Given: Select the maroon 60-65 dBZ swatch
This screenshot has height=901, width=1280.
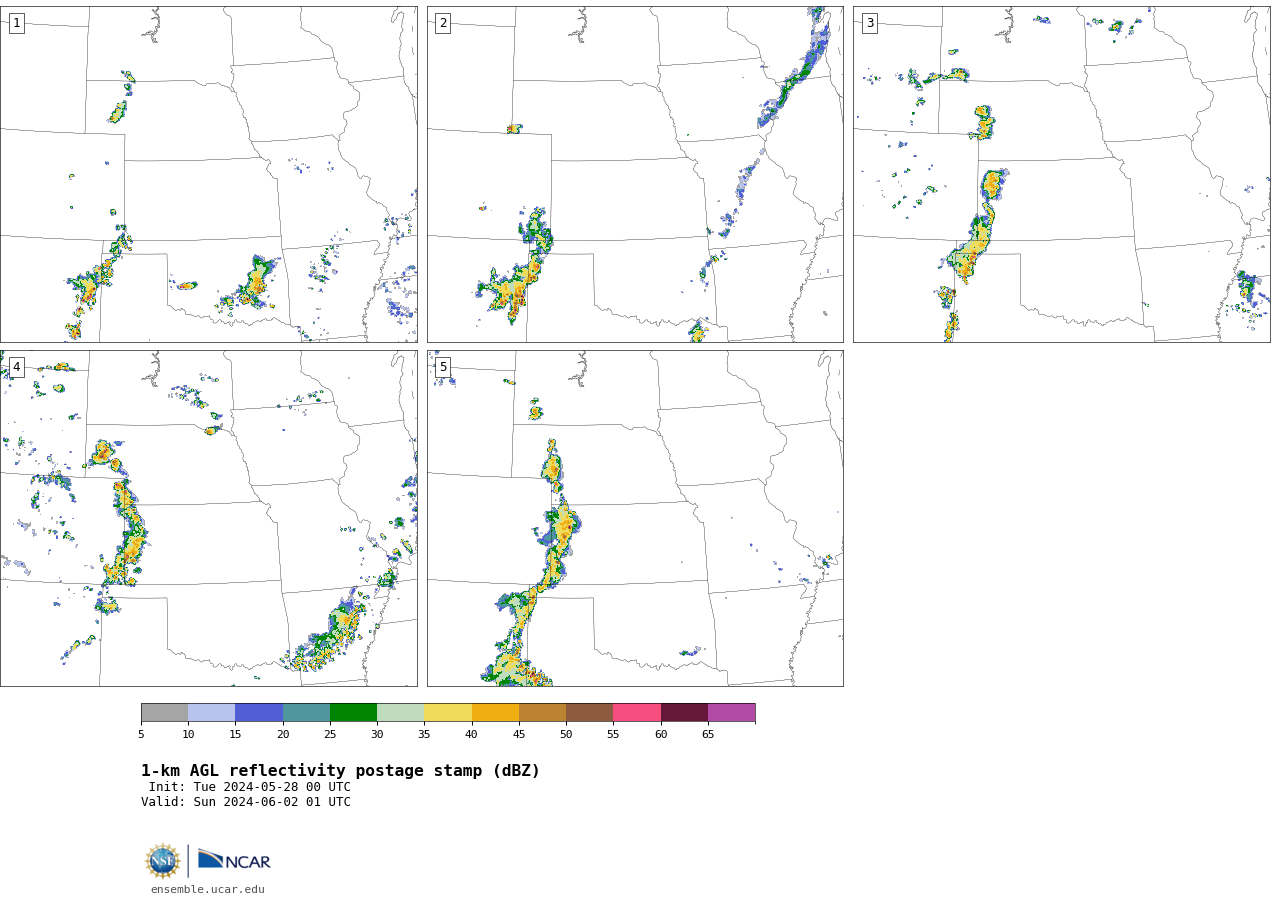Looking at the screenshot, I should click(684, 713).
